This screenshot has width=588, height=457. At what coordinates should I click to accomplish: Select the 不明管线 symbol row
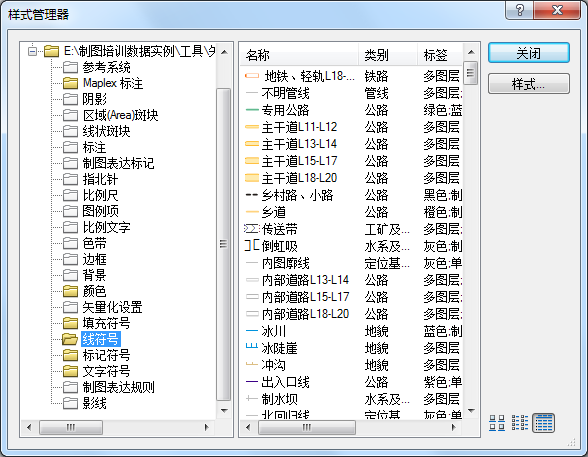[352, 93]
